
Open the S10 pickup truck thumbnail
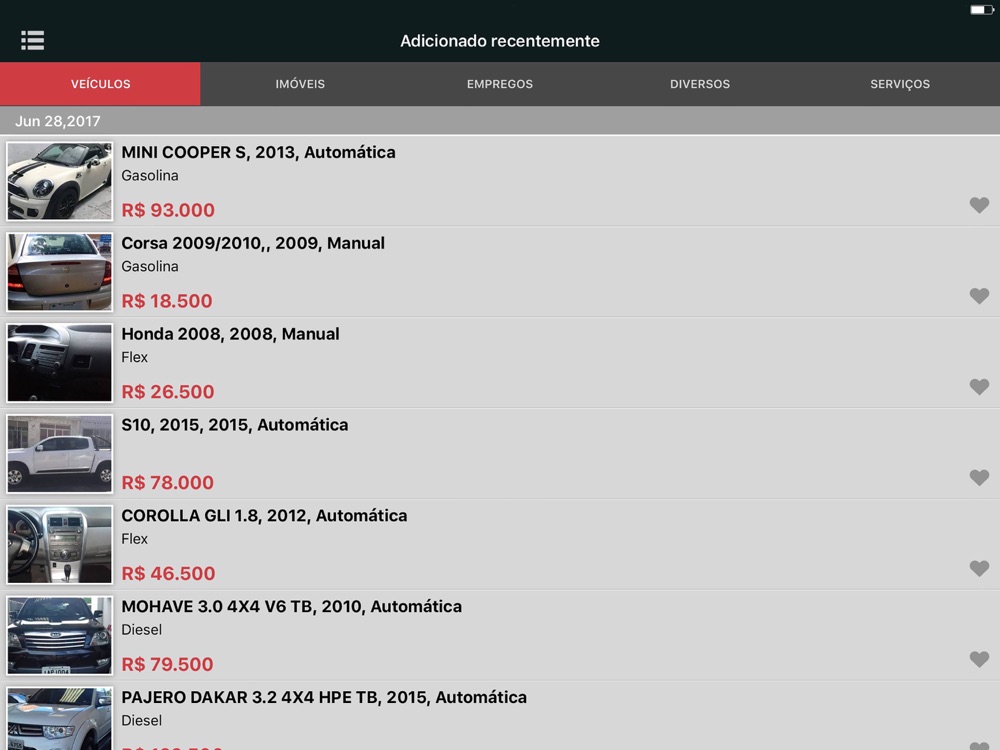click(x=59, y=453)
